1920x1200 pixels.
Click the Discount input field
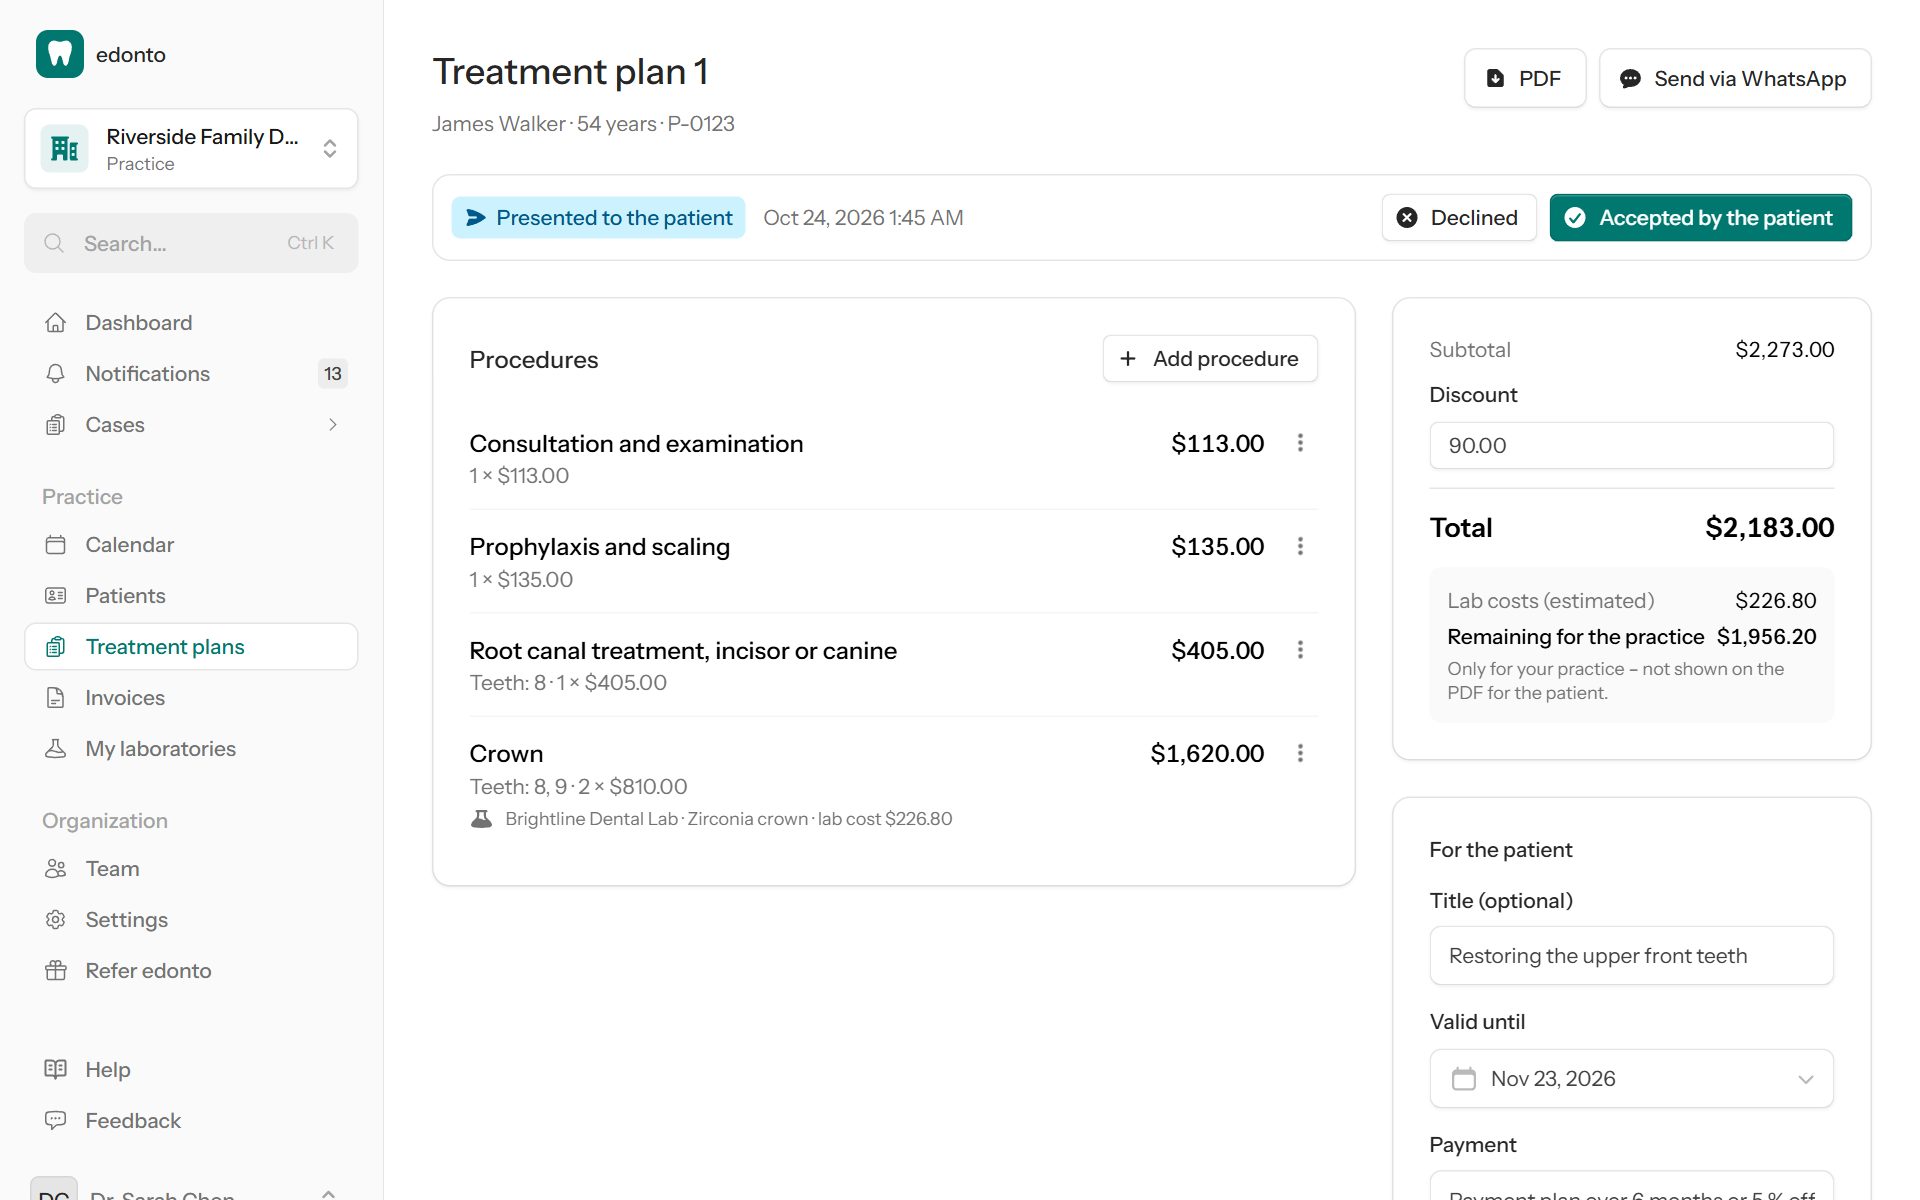(1631, 445)
